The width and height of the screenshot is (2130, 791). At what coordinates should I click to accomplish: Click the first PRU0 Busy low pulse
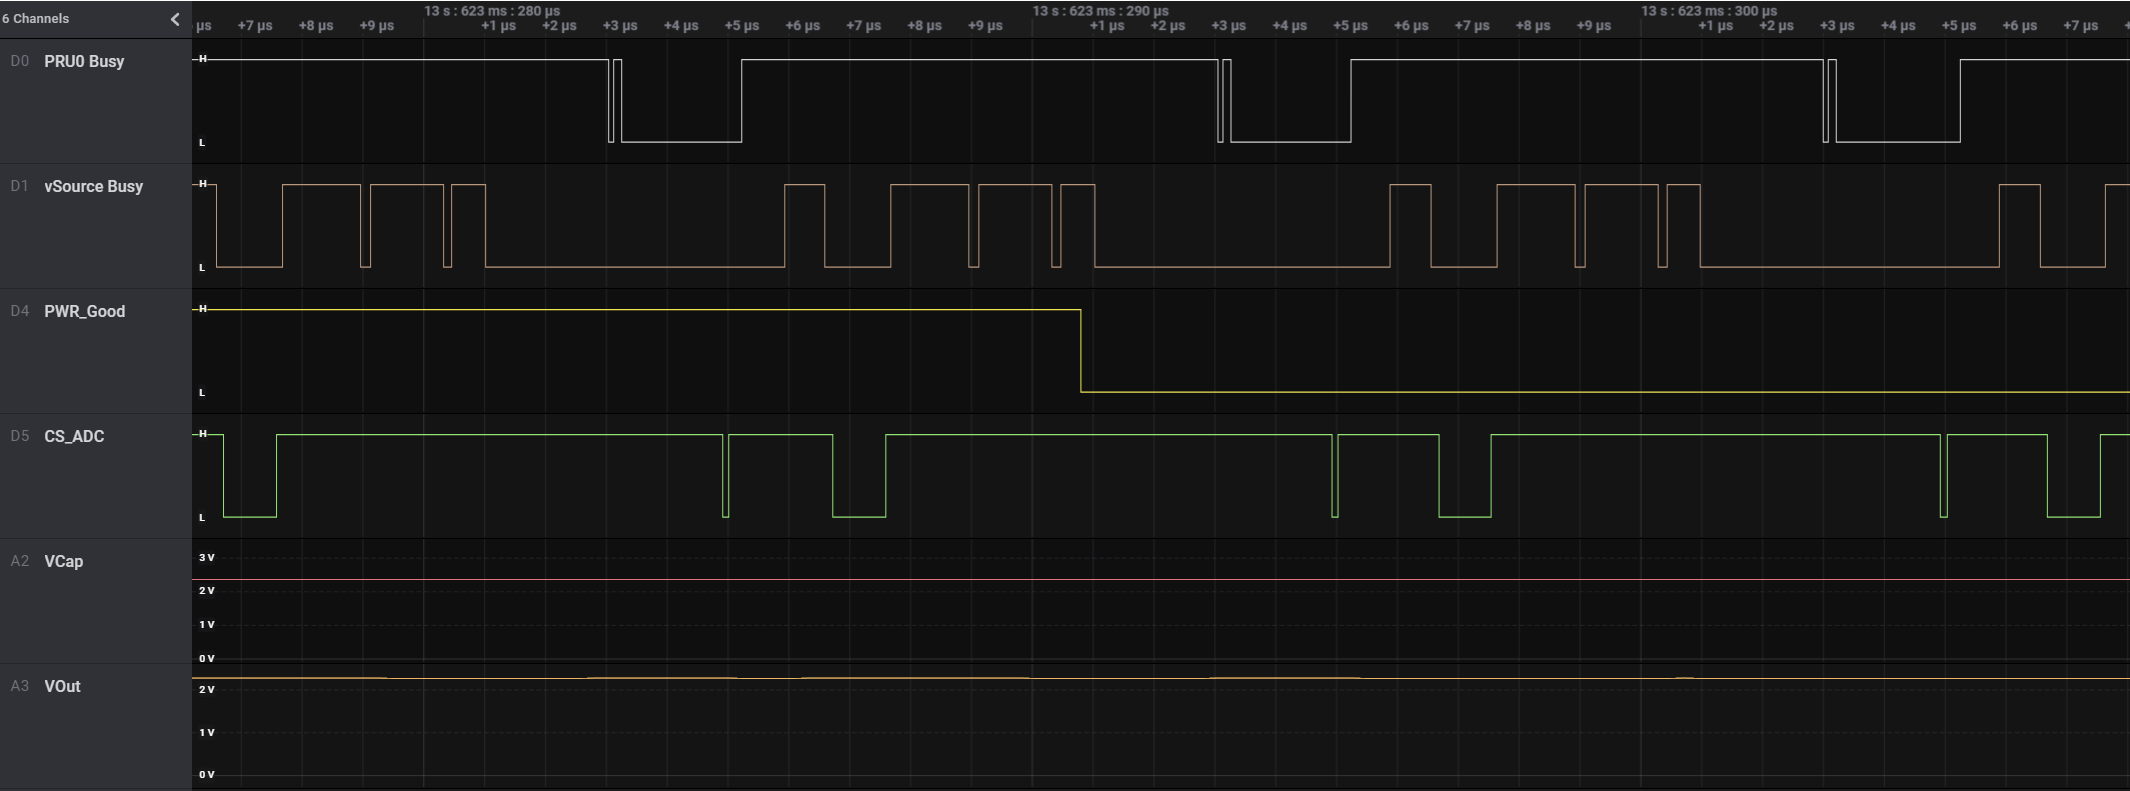pyautogui.click(x=611, y=100)
